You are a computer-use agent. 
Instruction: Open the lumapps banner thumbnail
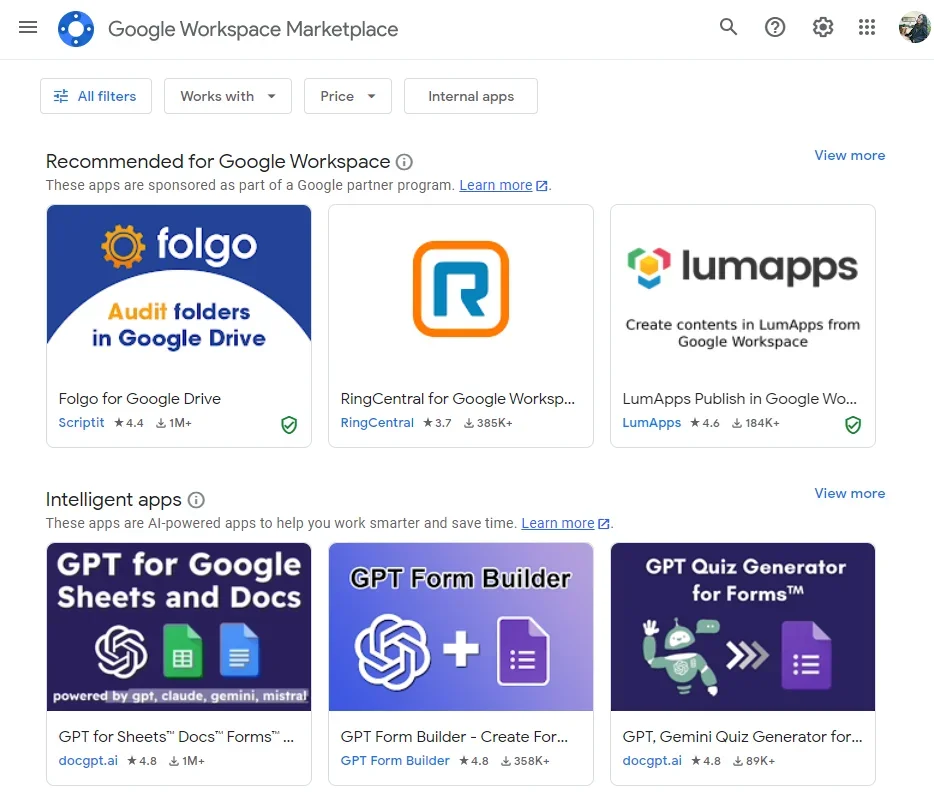point(743,289)
